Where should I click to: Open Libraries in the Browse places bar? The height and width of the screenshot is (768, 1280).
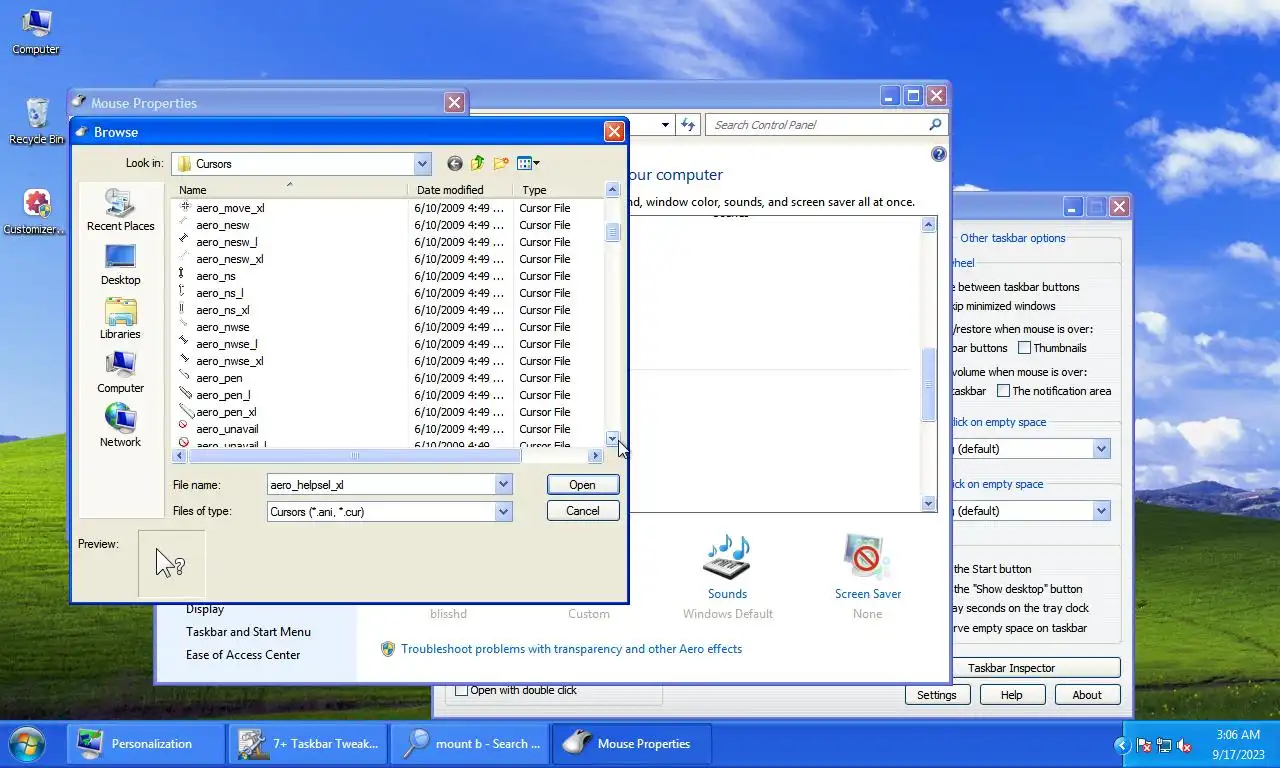pyautogui.click(x=120, y=319)
